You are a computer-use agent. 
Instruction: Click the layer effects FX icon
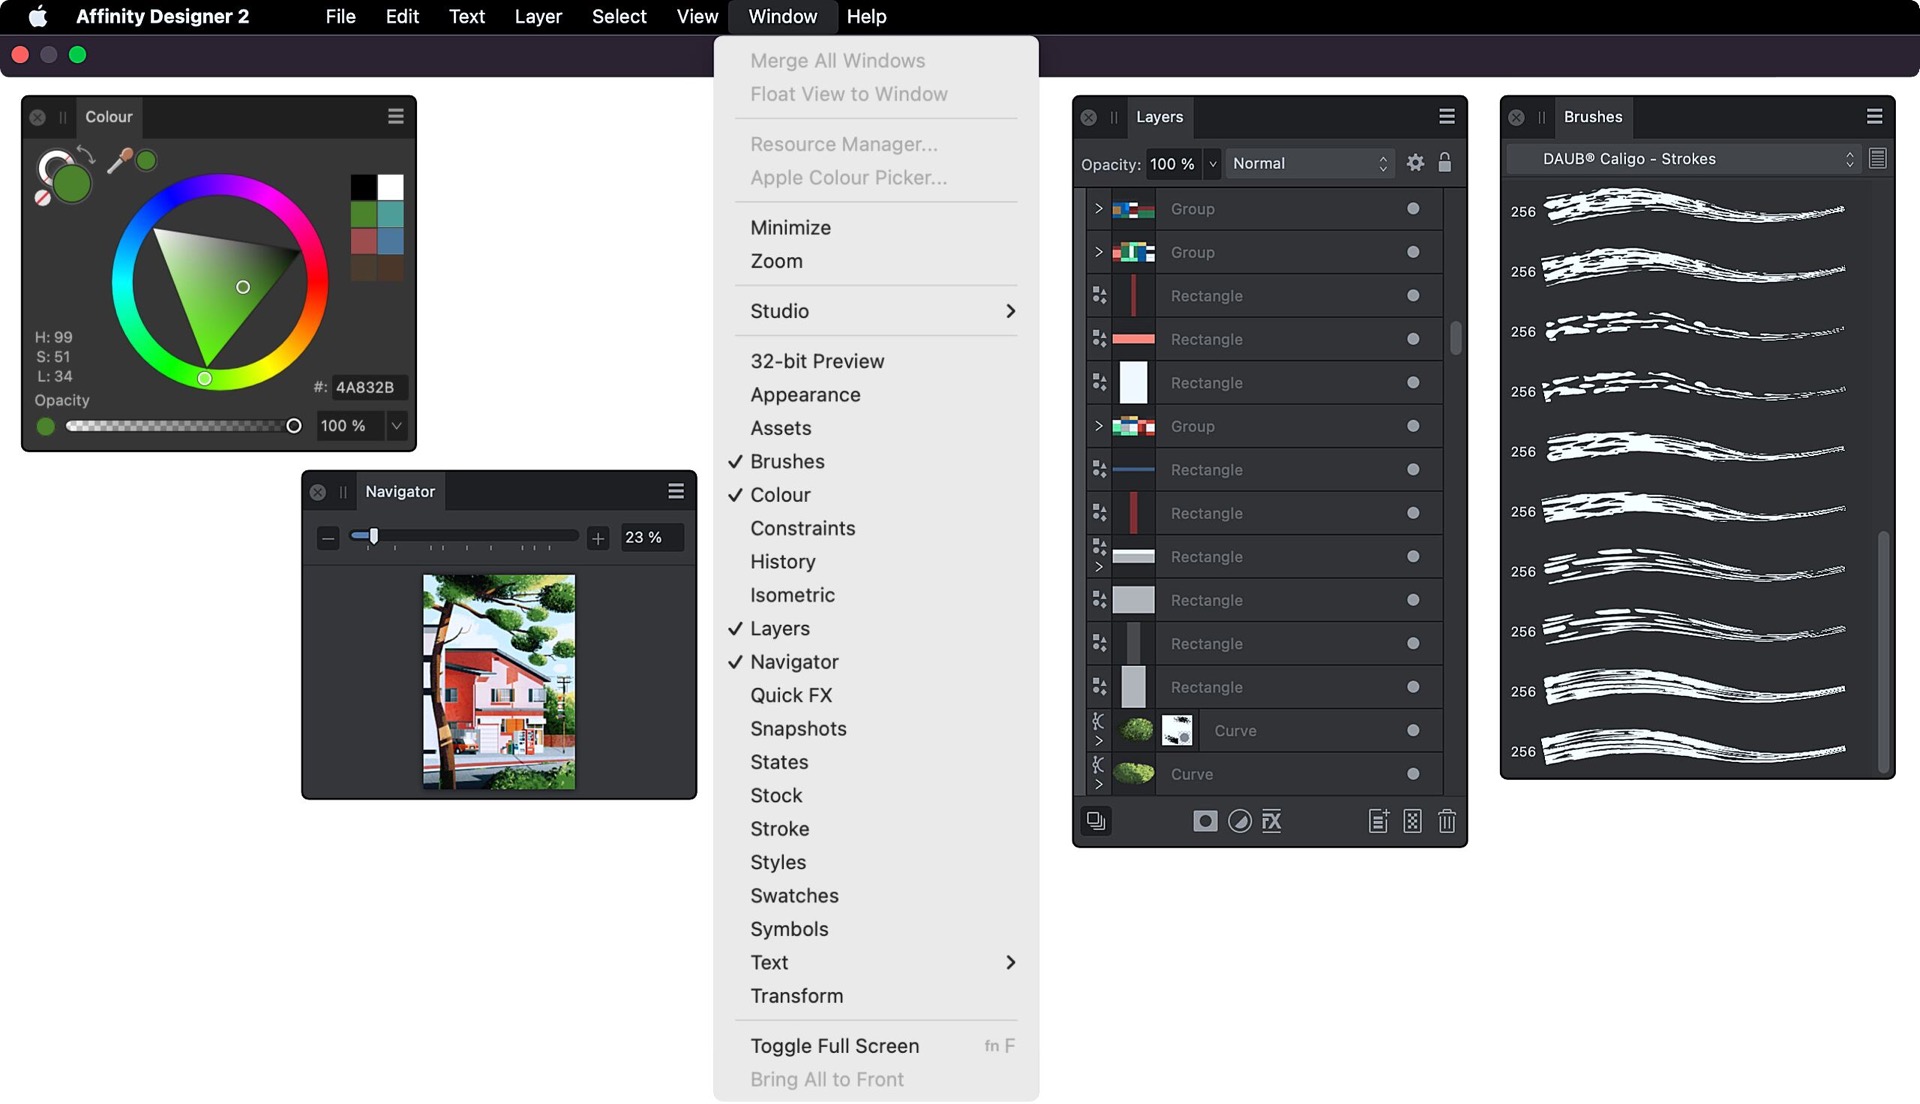pos(1271,821)
